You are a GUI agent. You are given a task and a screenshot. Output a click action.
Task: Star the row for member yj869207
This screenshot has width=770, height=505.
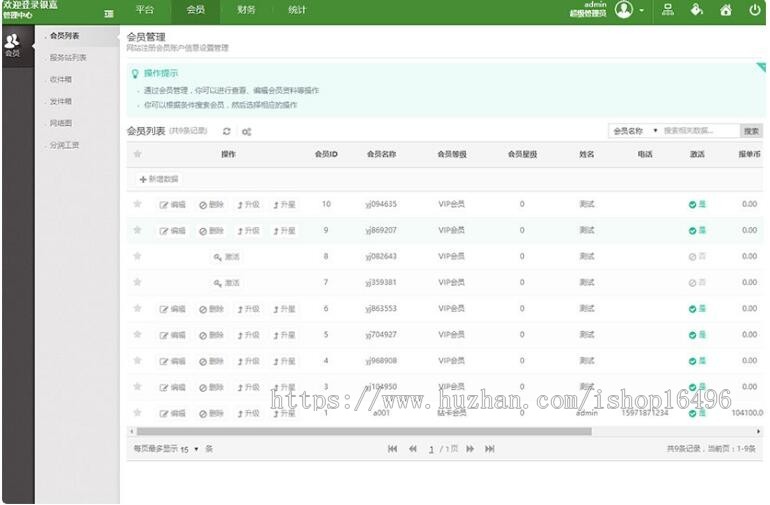[x=138, y=230]
